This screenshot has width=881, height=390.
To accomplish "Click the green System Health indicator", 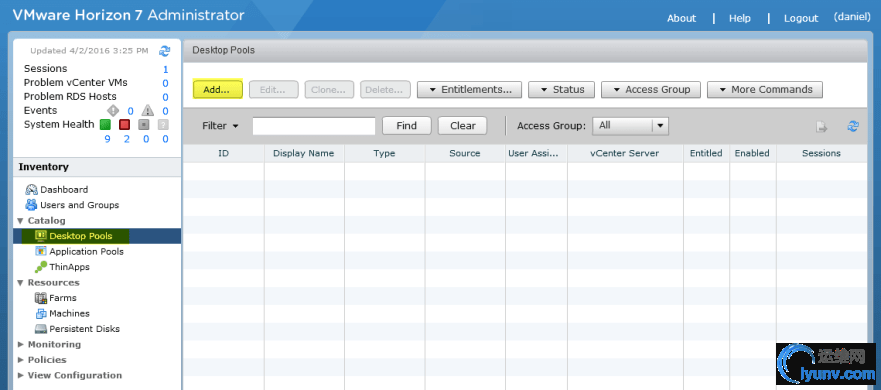I will click(x=105, y=124).
